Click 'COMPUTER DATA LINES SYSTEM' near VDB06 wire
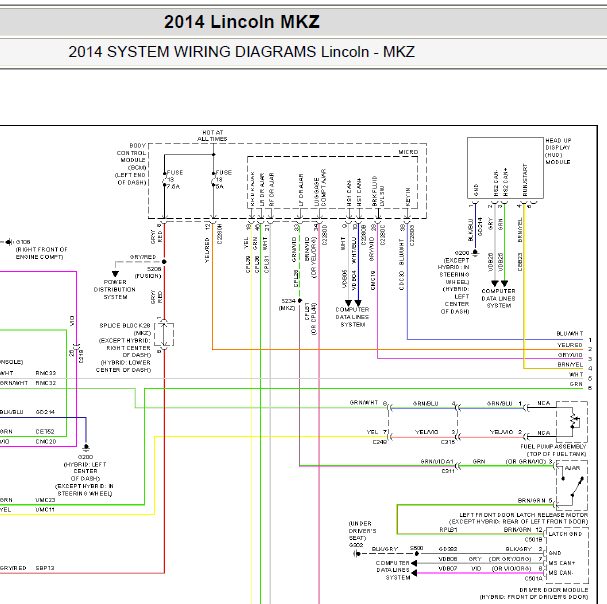 click(x=393, y=570)
